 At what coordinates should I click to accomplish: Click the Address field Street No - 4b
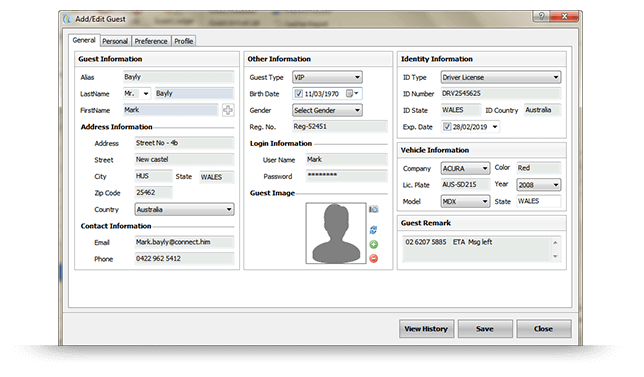coord(184,143)
